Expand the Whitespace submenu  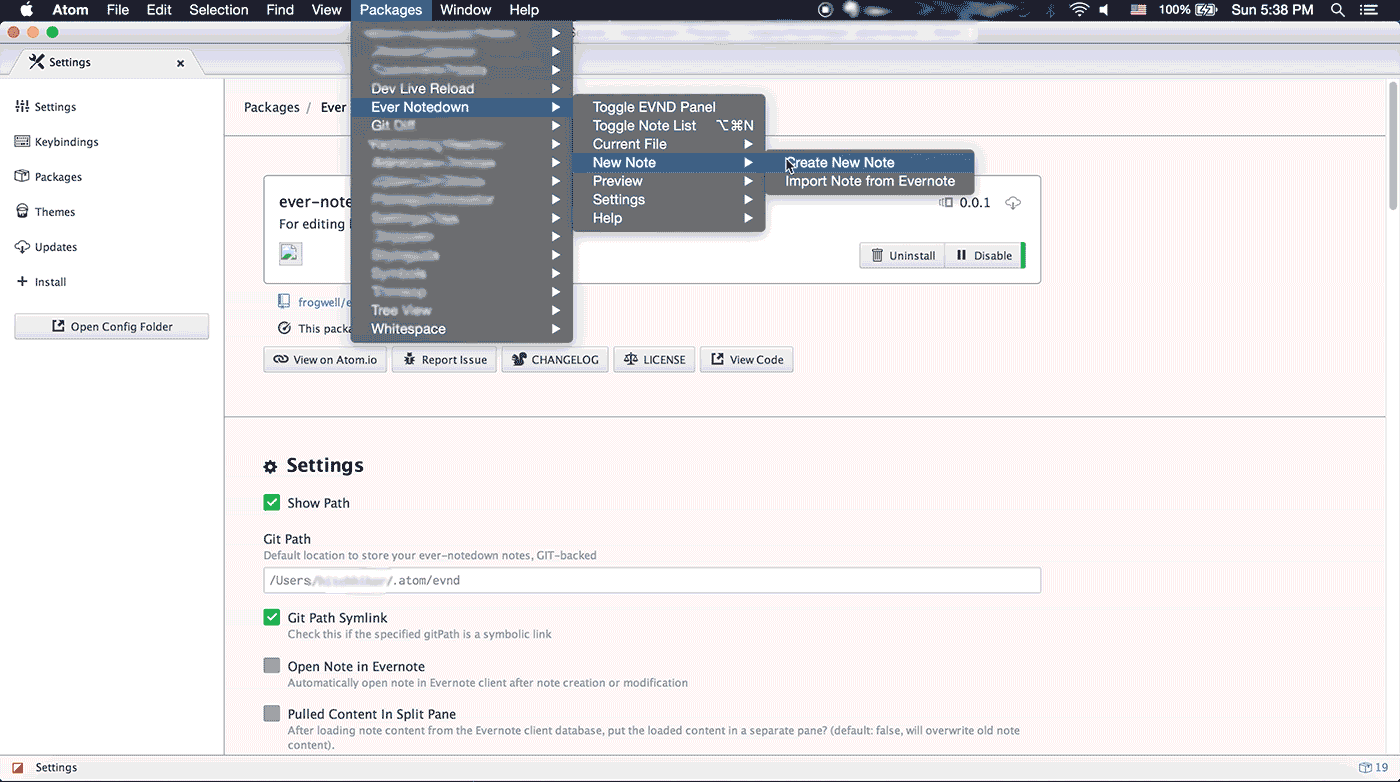pyautogui.click(x=462, y=329)
